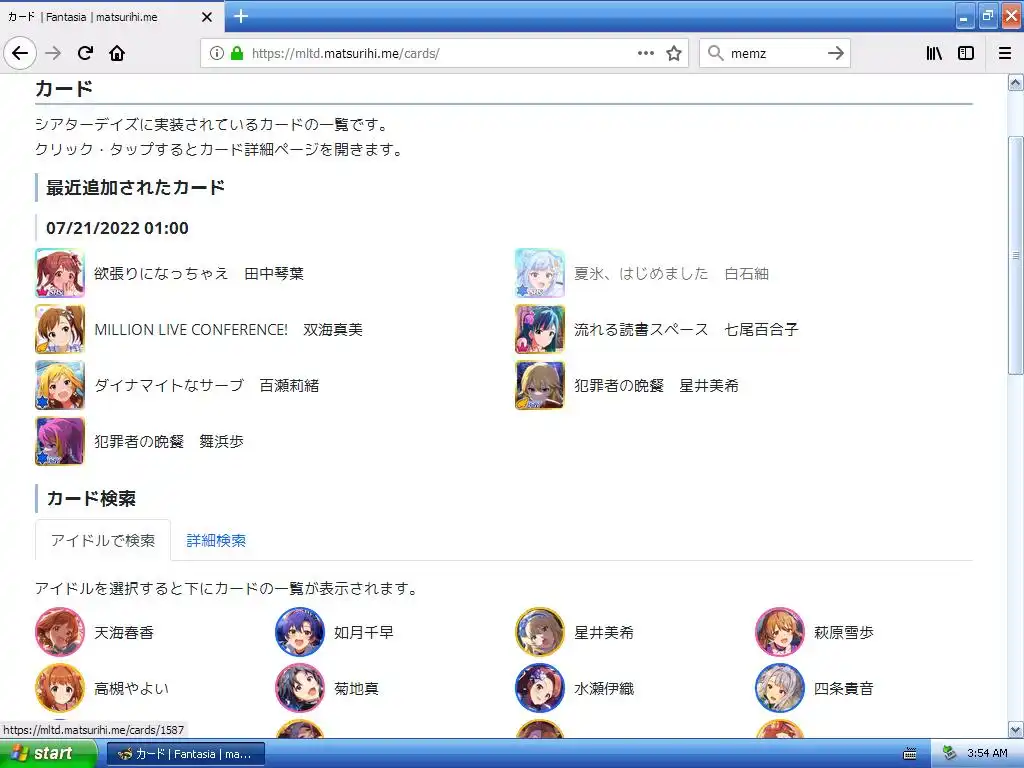
Task: Open 星井美希 犯罪者の晩餐 card thumbnail
Action: pyautogui.click(x=539, y=385)
